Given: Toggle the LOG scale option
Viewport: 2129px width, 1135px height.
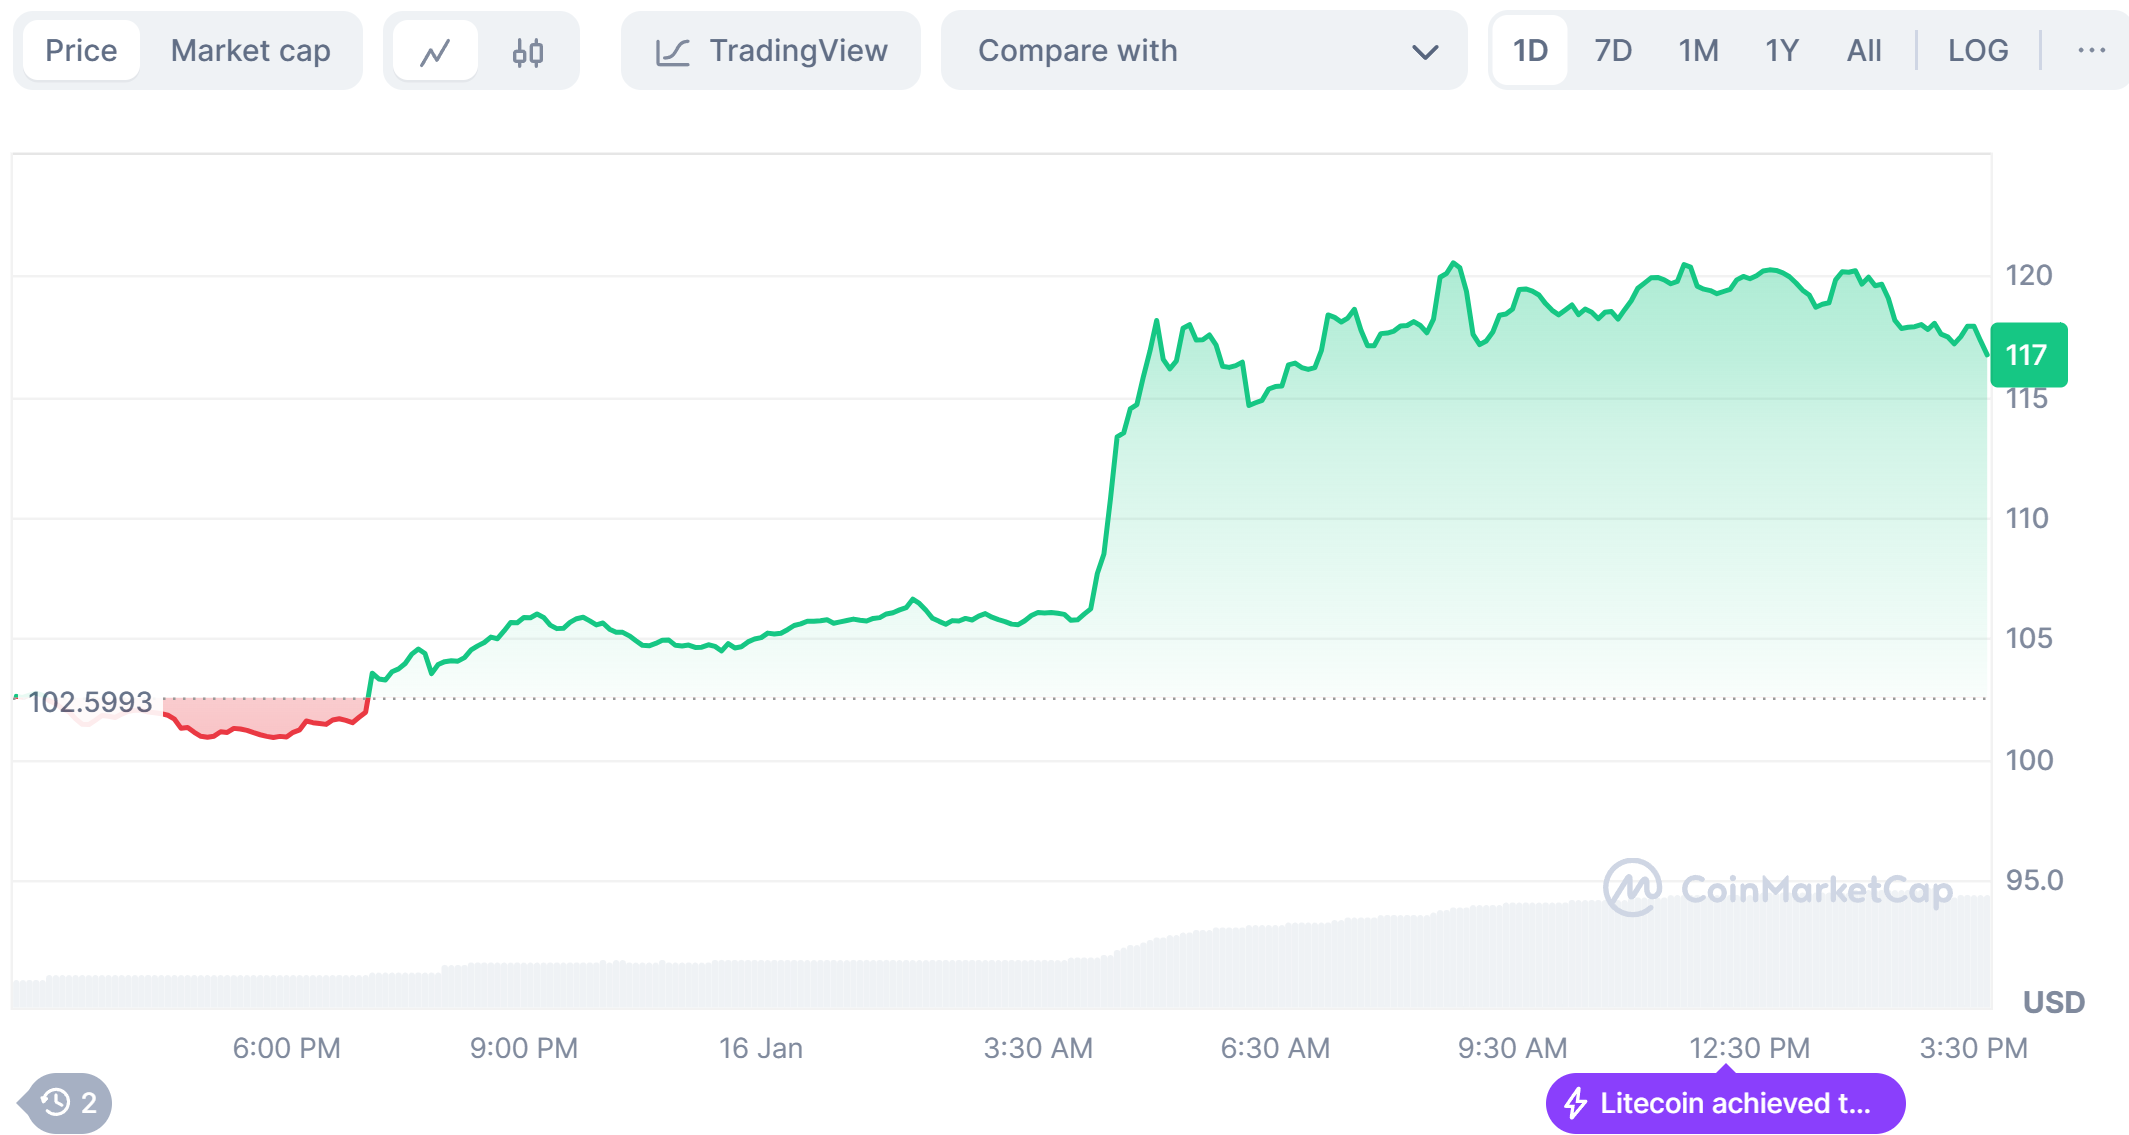Looking at the screenshot, I should pos(1977,50).
